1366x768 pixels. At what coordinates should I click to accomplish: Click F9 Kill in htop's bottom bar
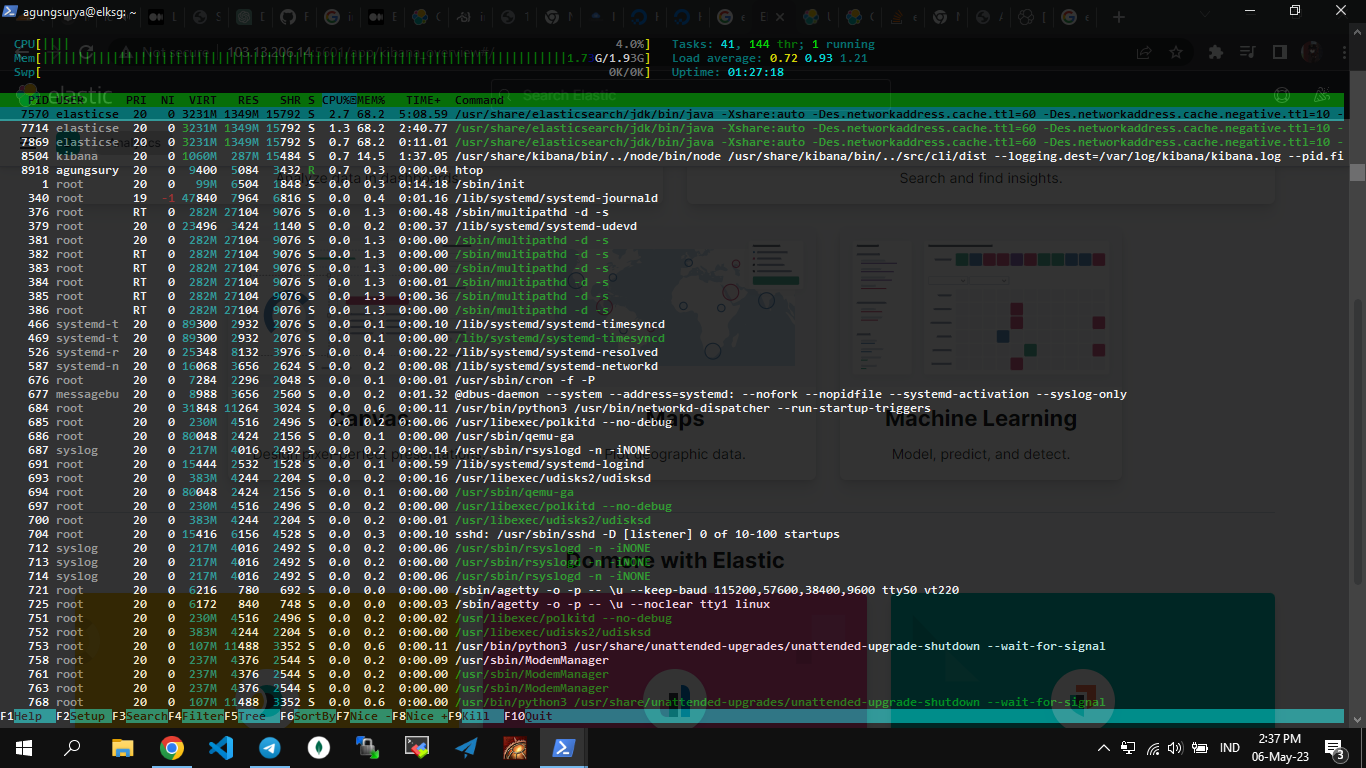click(475, 716)
